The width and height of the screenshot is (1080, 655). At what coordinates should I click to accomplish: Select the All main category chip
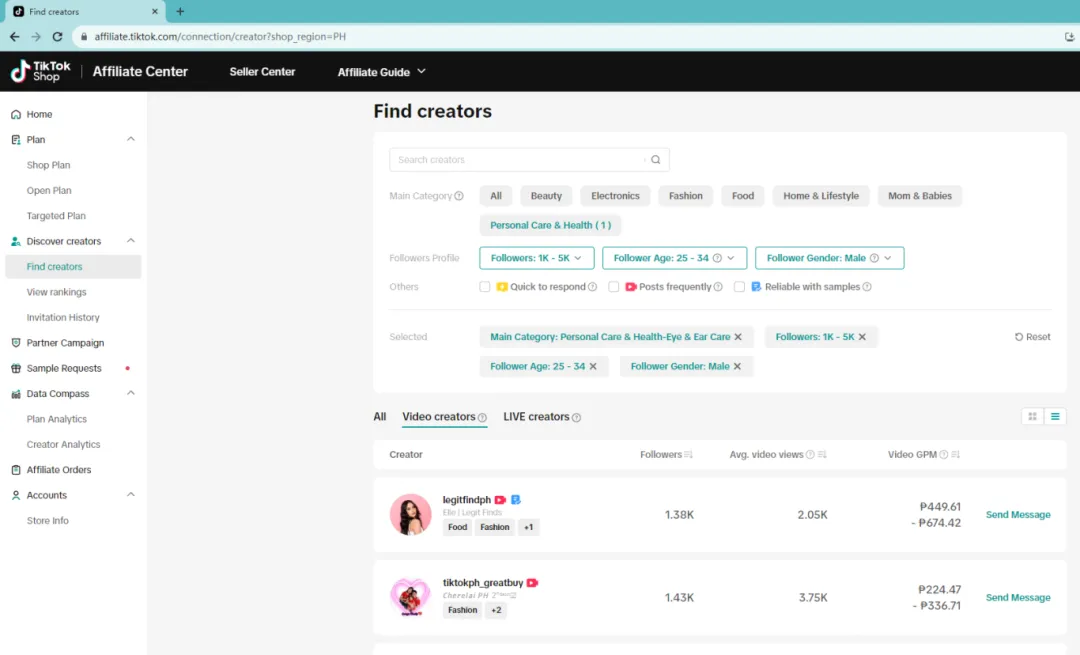pyautogui.click(x=496, y=196)
